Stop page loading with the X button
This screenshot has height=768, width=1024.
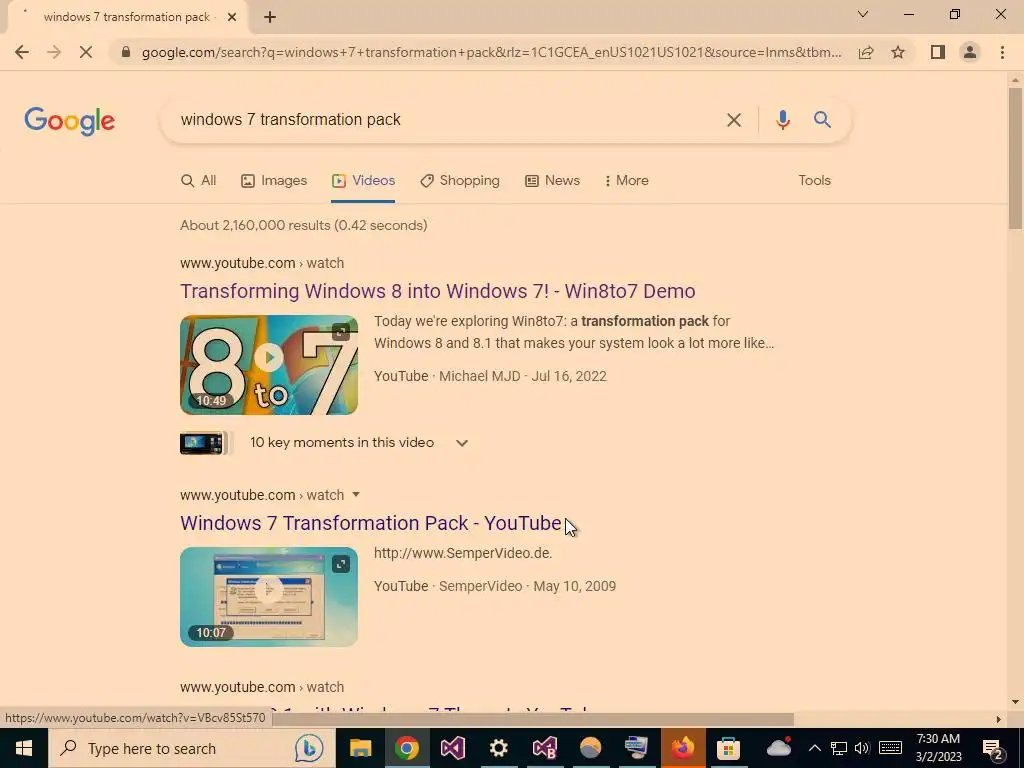coord(86,52)
